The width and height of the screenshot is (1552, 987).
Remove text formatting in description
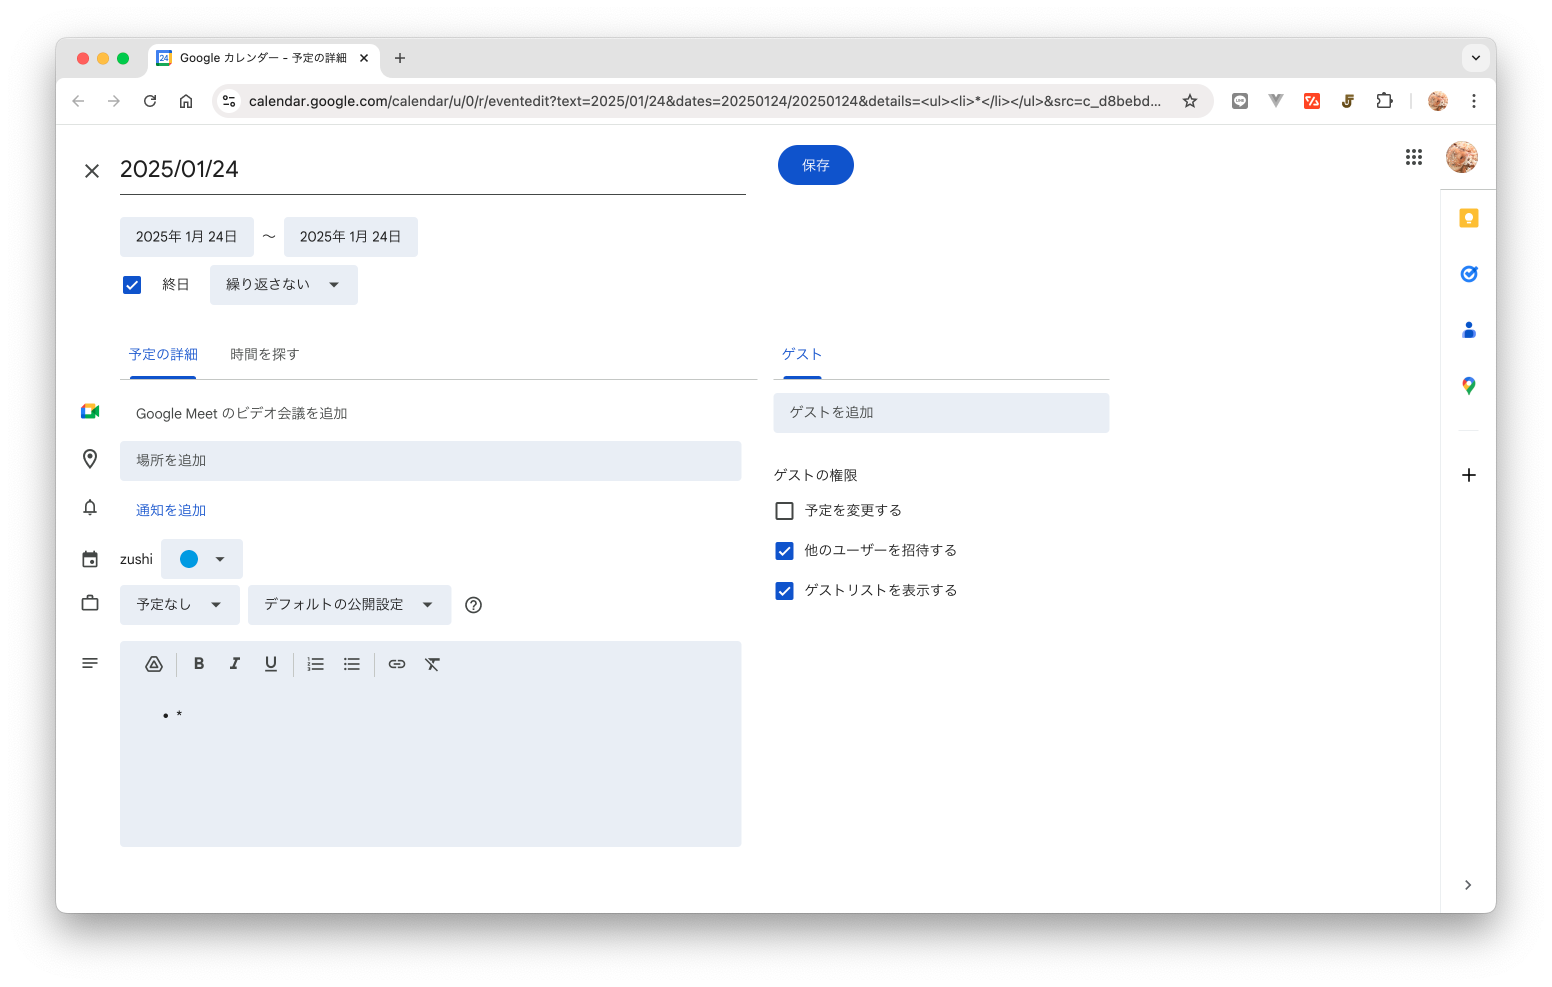coord(433,664)
